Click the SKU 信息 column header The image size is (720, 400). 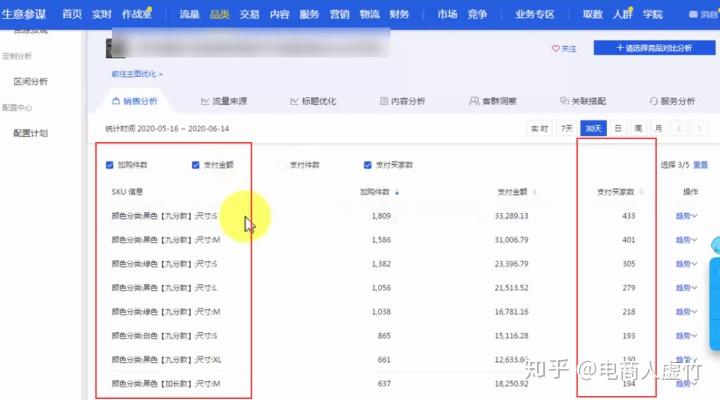[x=127, y=192]
